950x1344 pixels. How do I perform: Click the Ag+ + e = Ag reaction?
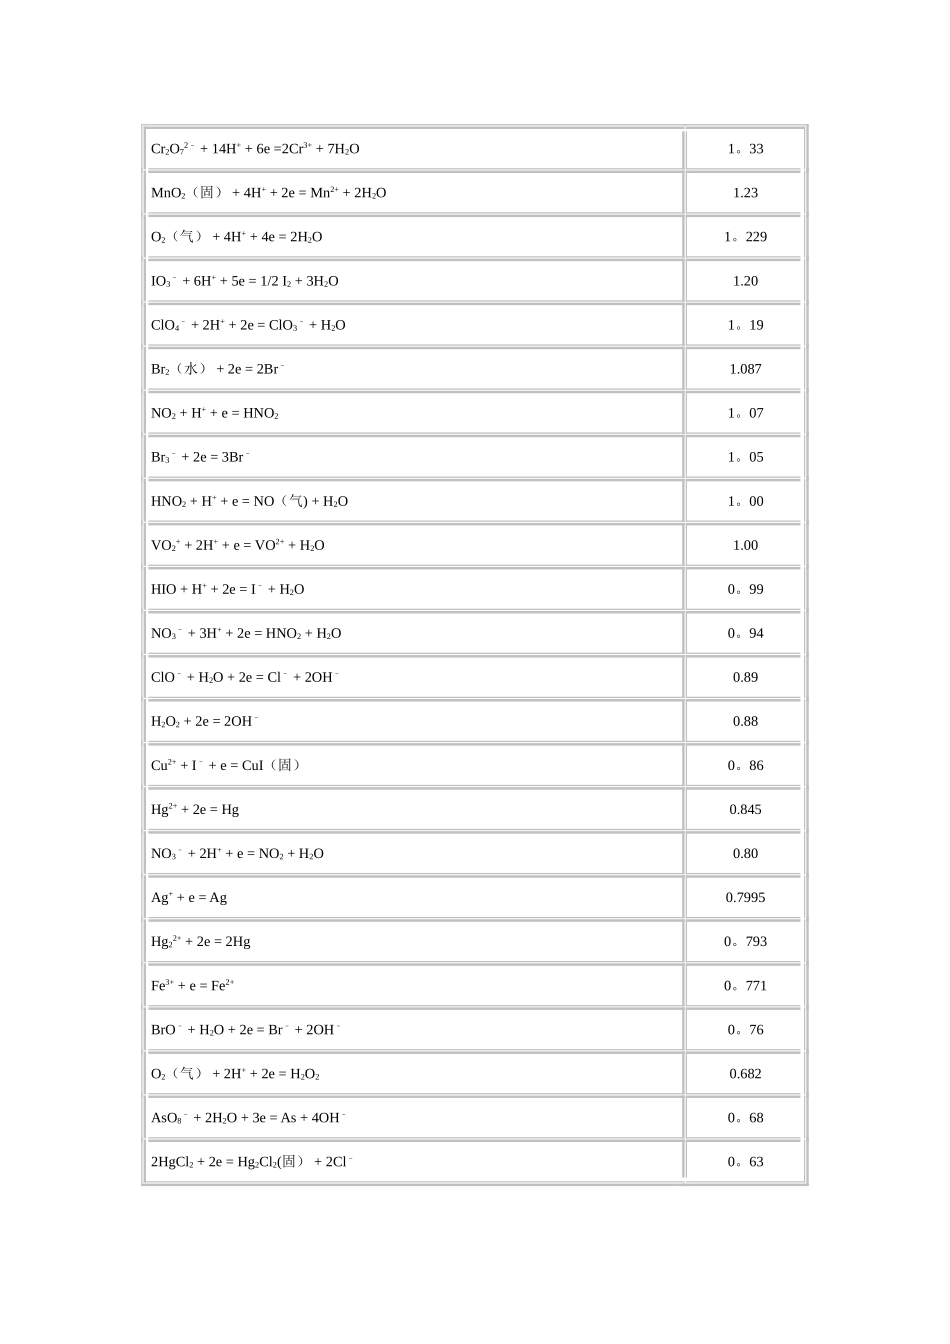click(189, 897)
